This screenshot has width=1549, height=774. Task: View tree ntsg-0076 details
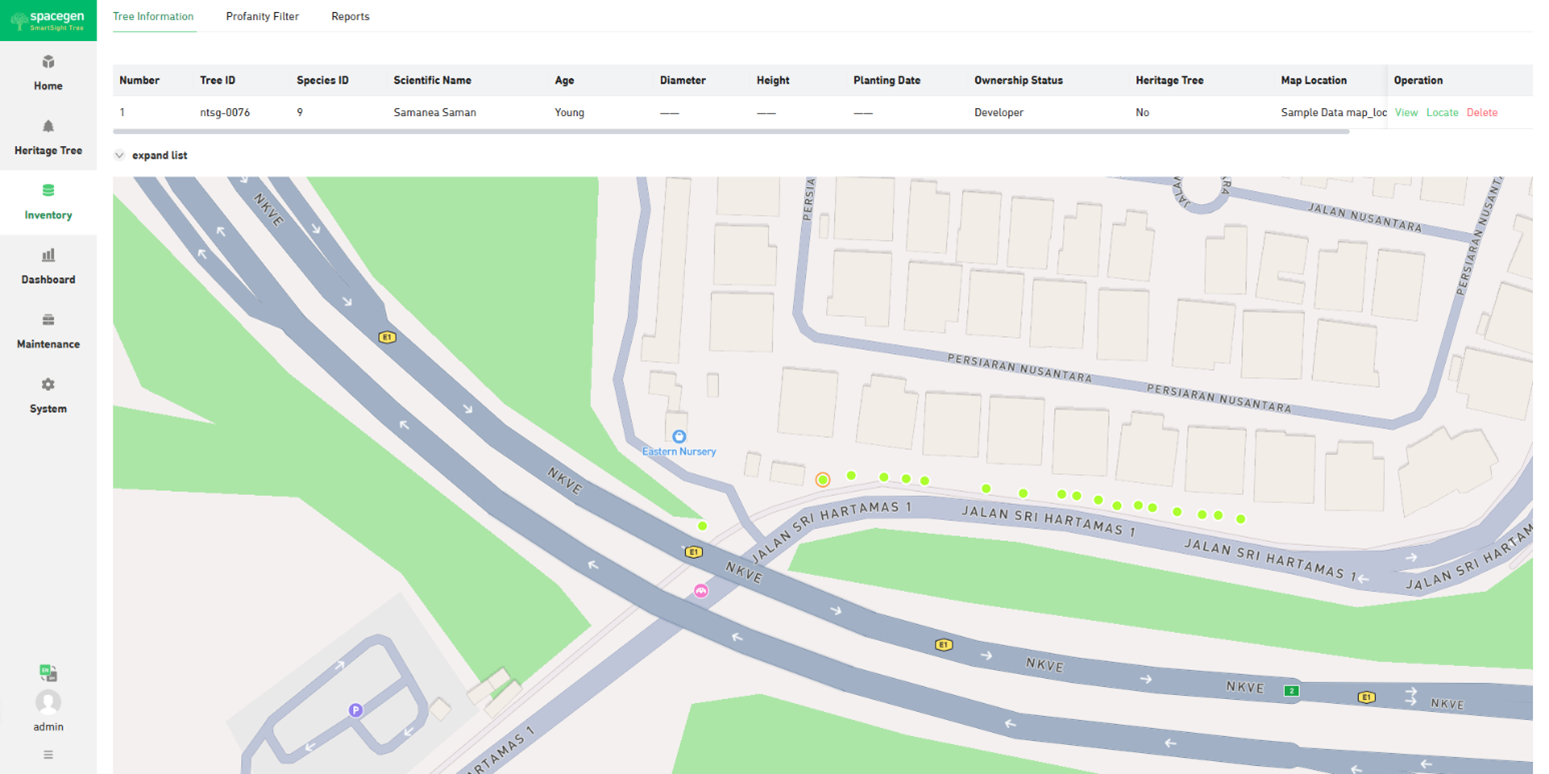1406,113
